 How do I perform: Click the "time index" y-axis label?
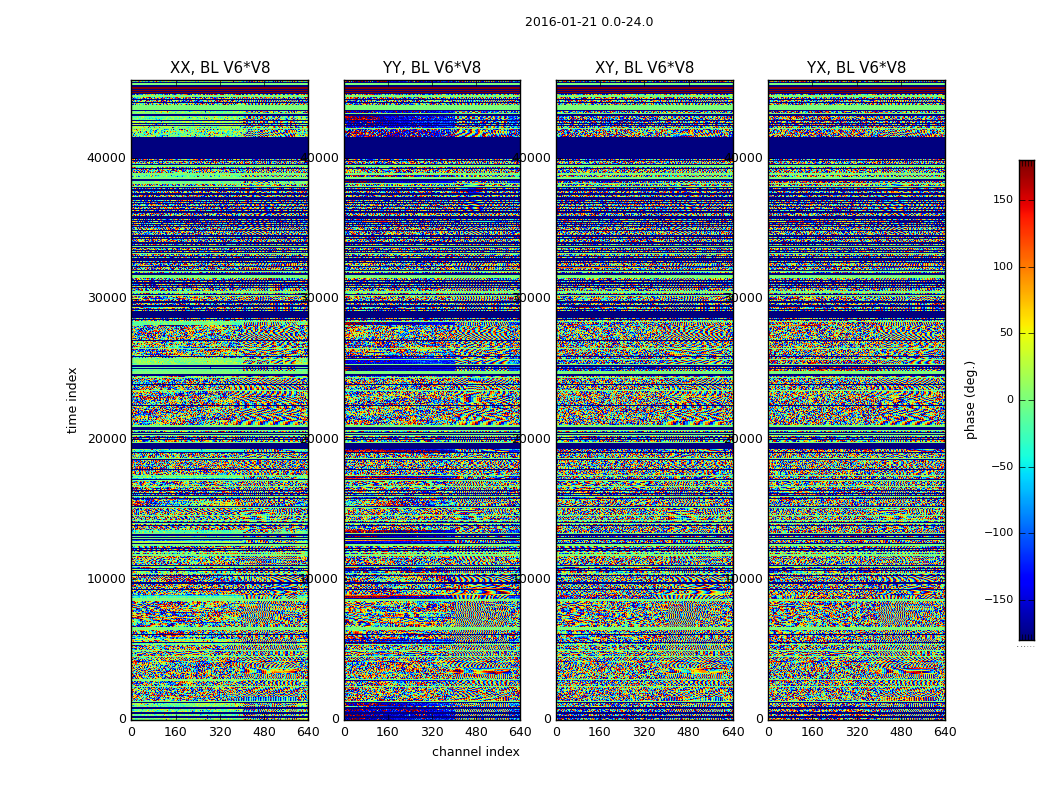pyautogui.click(x=72, y=400)
